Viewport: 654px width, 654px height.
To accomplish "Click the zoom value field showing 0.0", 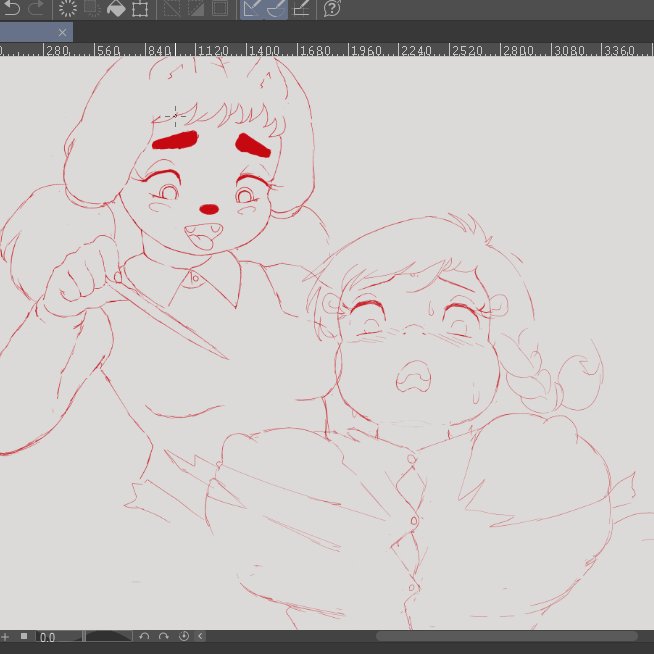I will point(57,636).
